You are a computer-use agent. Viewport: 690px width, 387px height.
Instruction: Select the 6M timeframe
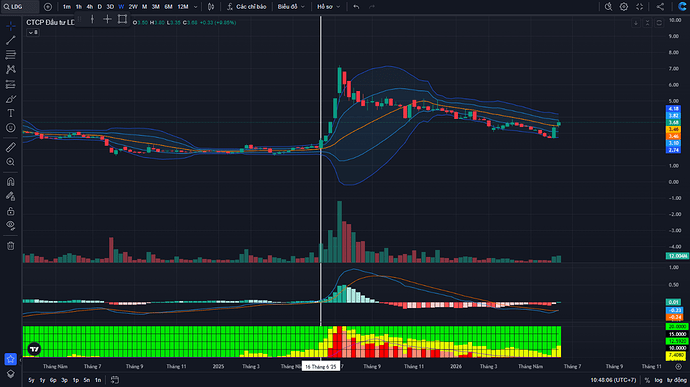[x=169, y=7]
